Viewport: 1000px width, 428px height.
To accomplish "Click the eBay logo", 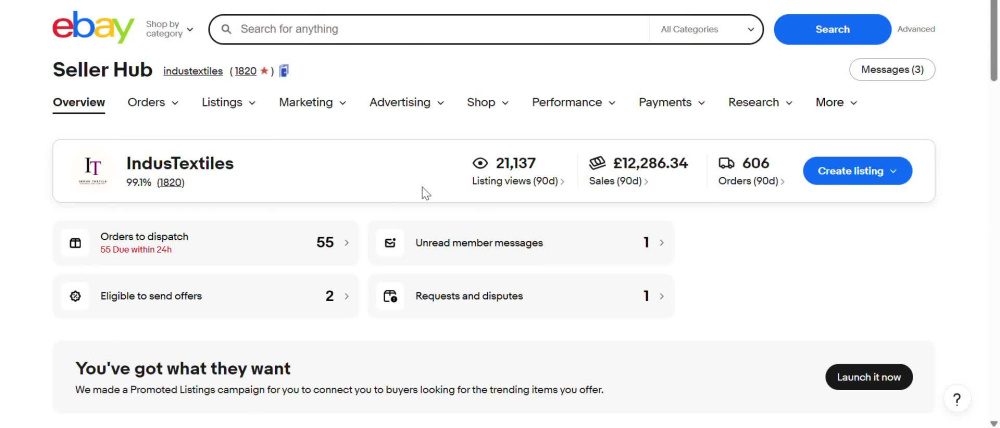I will pos(93,27).
